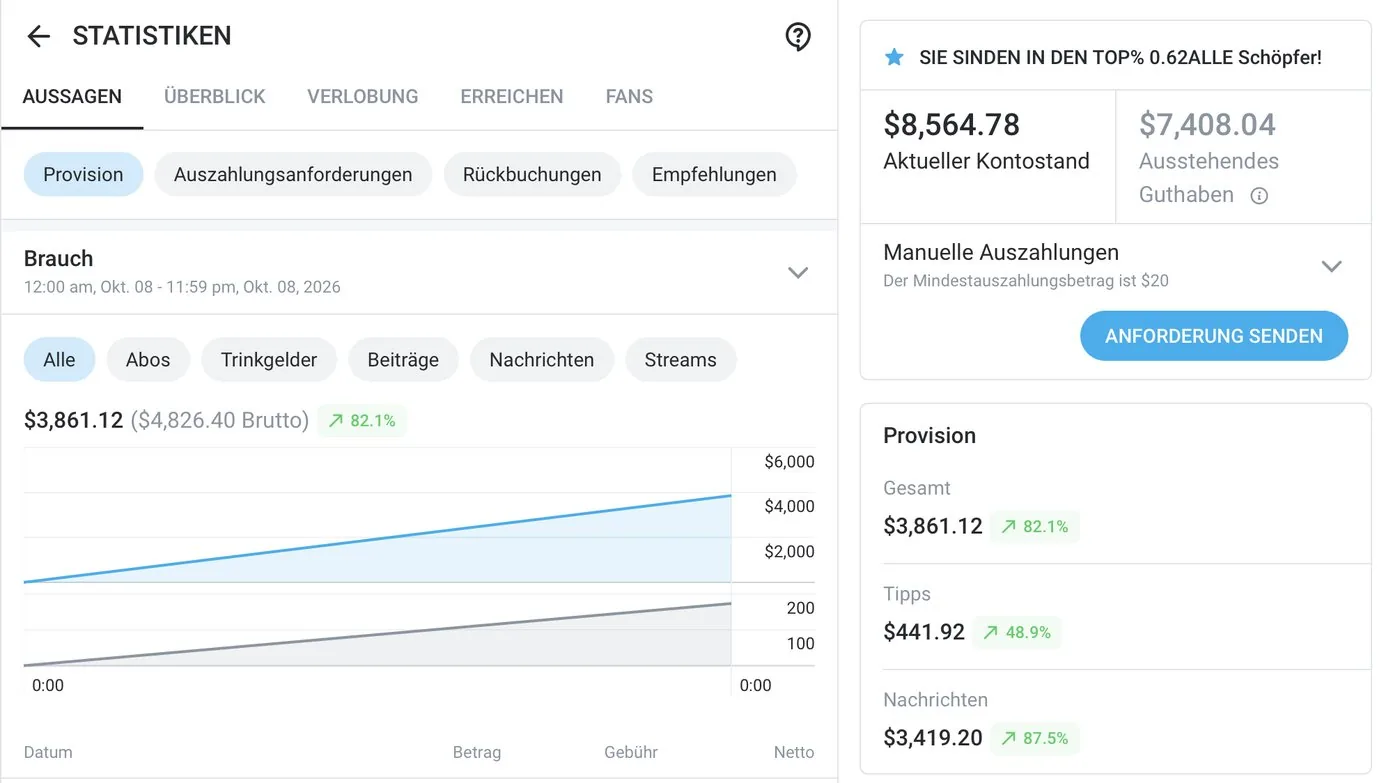This screenshot has width=1400, height=783.
Task: Open the VERLOBUNG tab
Action: [x=363, y=97]
